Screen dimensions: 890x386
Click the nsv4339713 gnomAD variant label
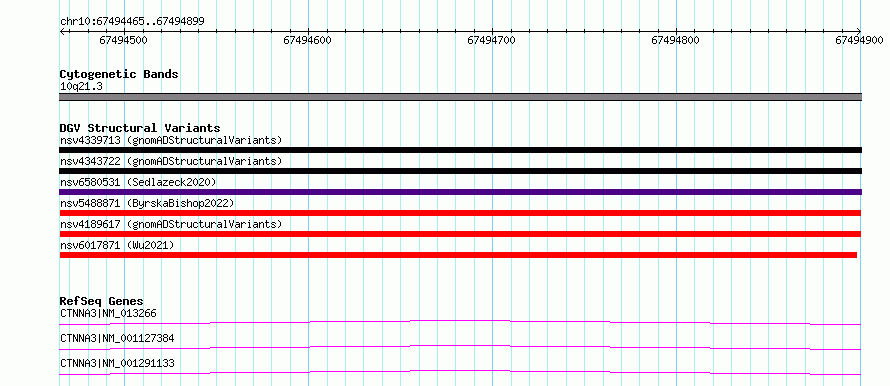(171, 140)
